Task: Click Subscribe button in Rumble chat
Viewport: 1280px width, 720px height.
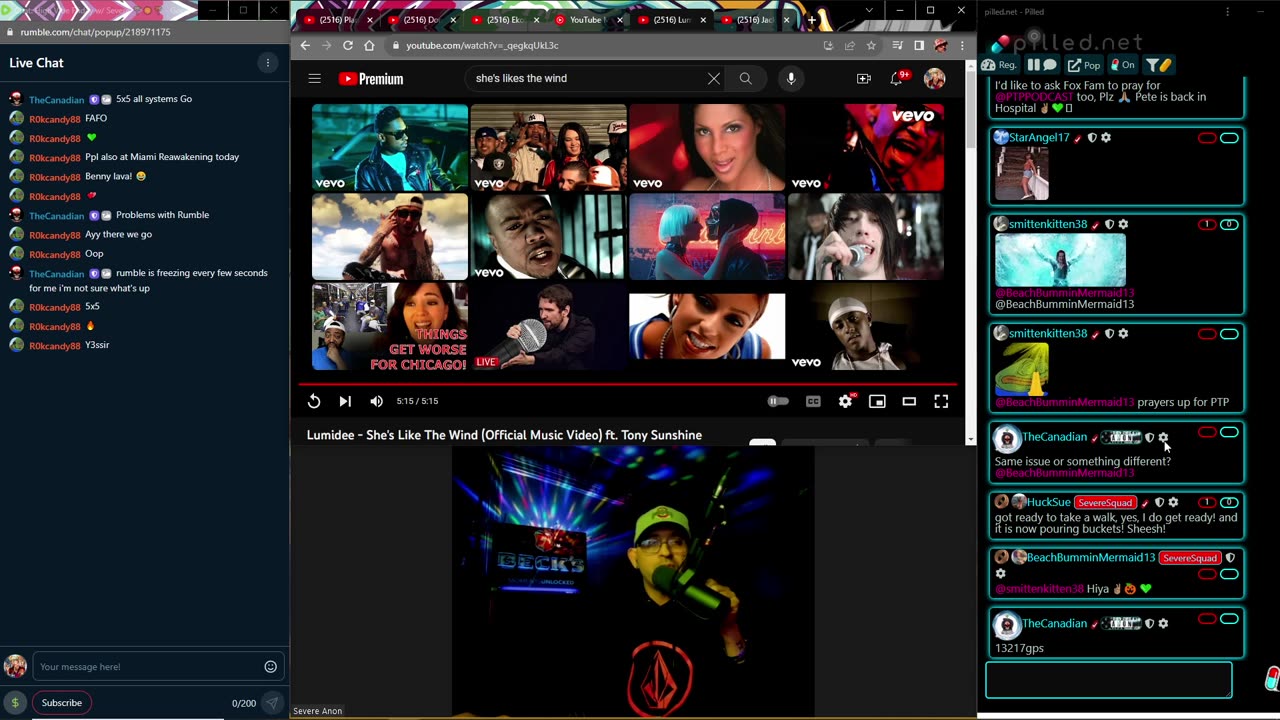Action: [x=61, y=703]
